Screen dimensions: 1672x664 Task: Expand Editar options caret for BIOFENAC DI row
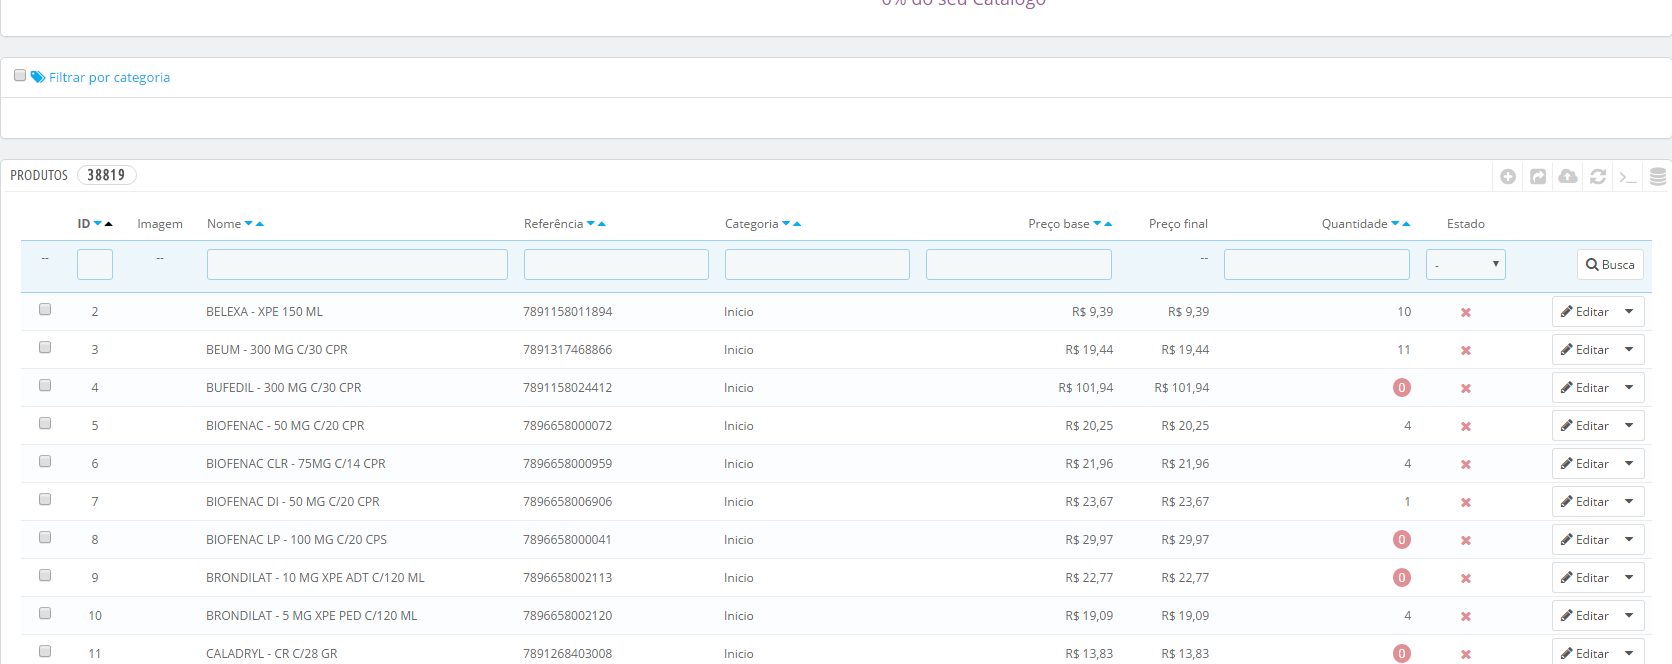click(x=1629, y=502)
